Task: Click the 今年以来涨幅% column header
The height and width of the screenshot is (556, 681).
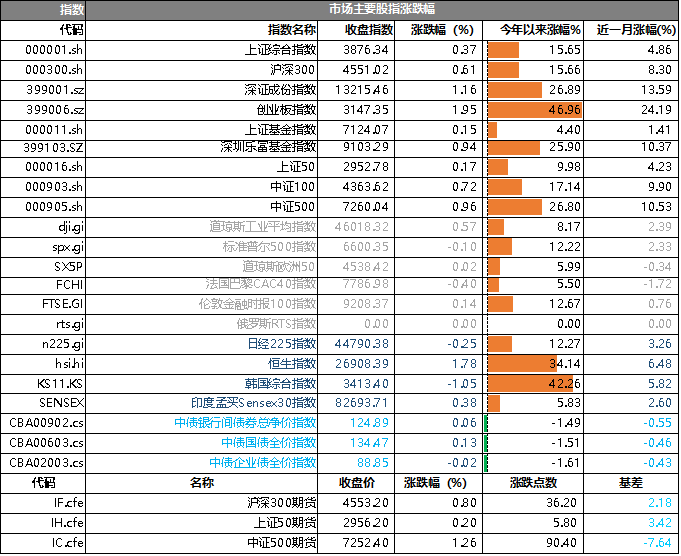Action: coord(533,30)
